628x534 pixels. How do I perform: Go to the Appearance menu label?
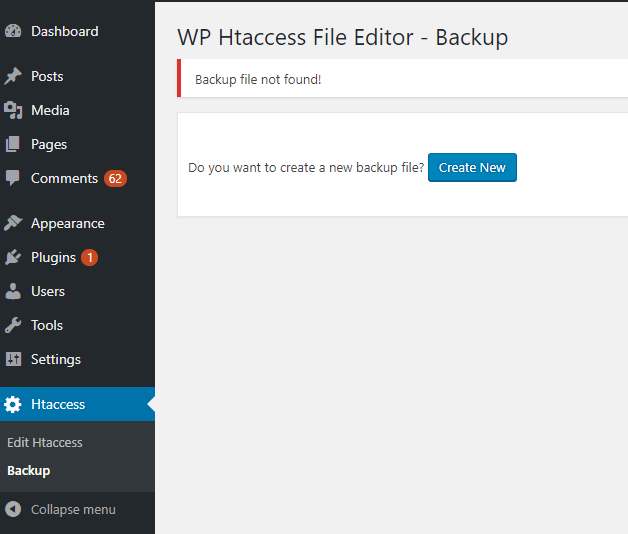click(68, 223)
